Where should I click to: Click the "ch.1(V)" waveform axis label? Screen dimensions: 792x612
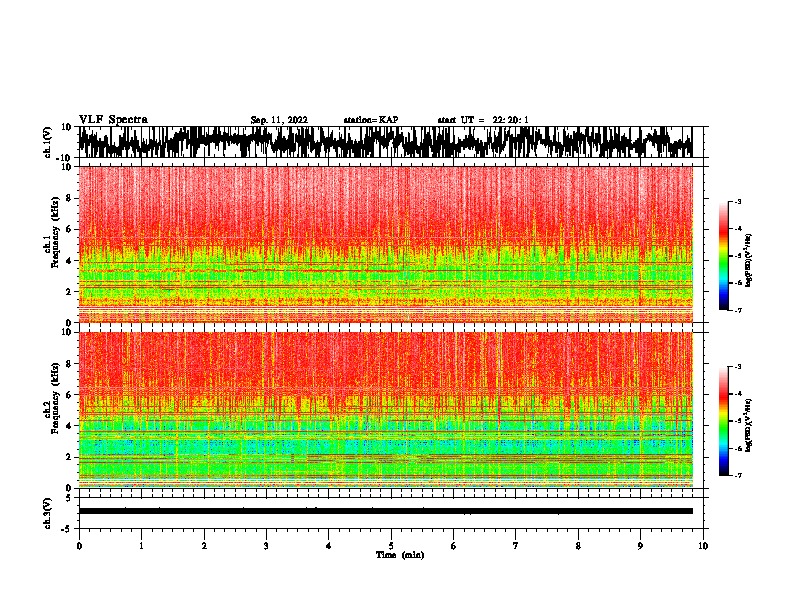coord(48,142)
